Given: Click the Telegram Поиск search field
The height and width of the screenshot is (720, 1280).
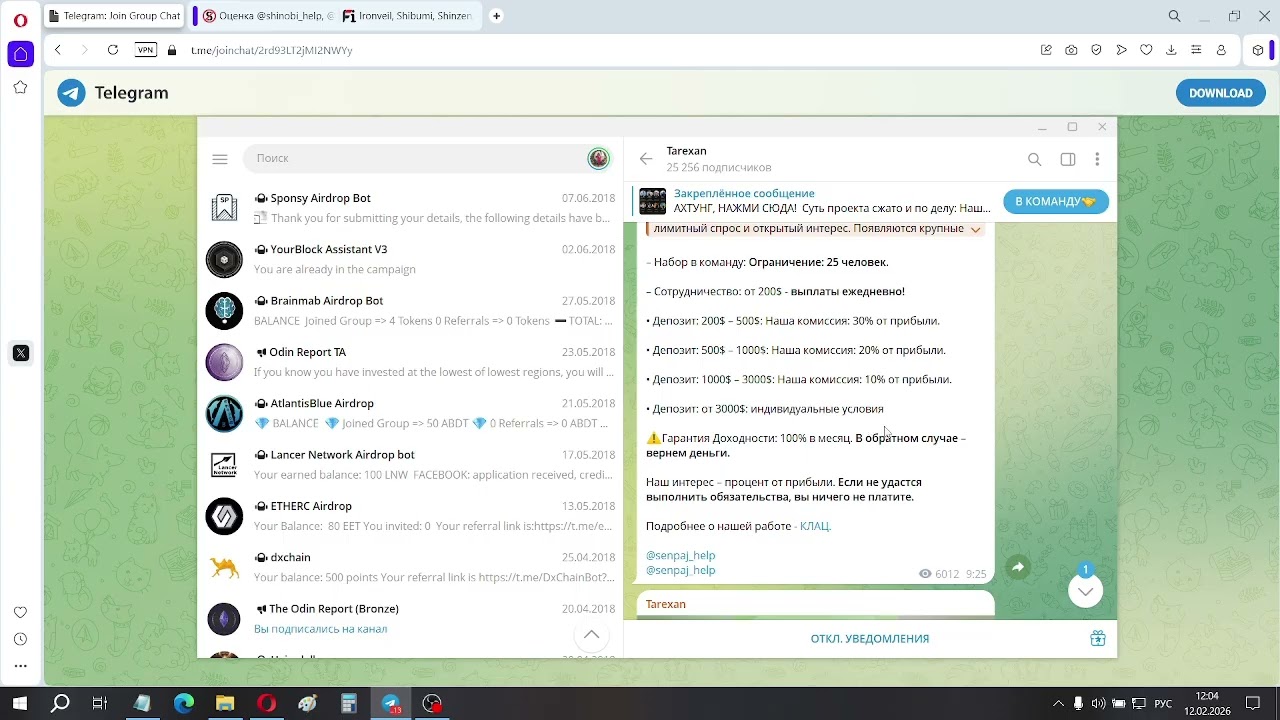Looking at the screenshot, I should (418, 158).
